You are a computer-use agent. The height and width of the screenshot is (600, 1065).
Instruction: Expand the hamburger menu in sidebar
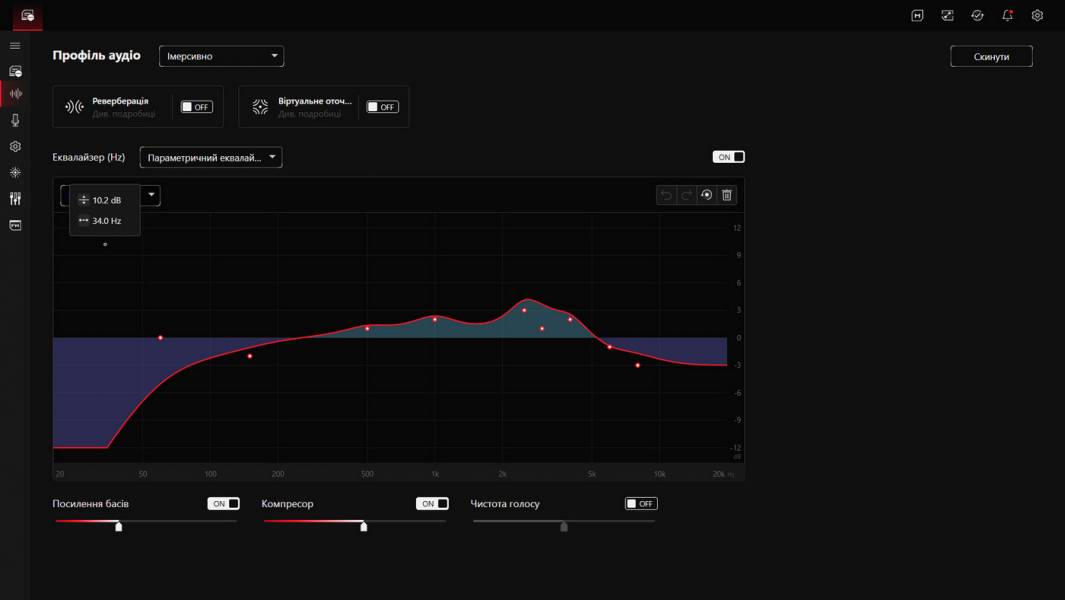[15, 46]
